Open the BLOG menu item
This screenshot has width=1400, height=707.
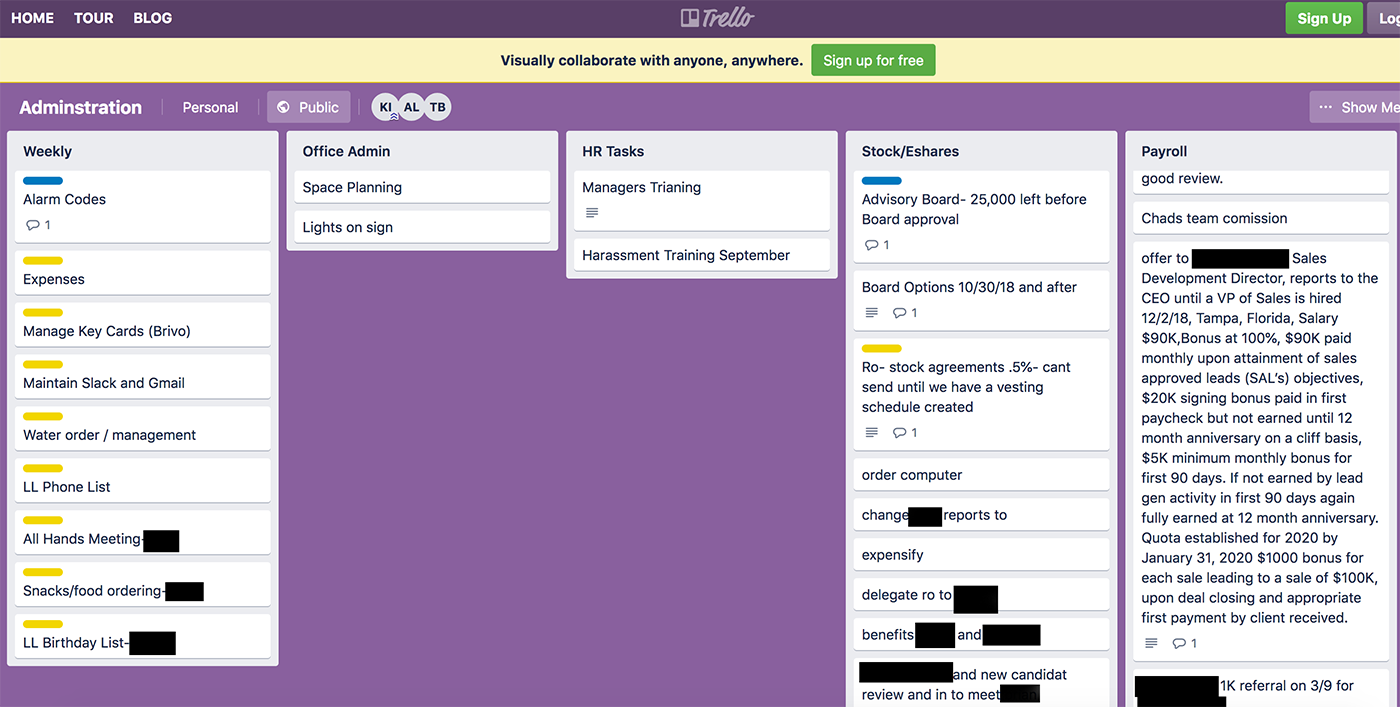click(x=153, y=18)
